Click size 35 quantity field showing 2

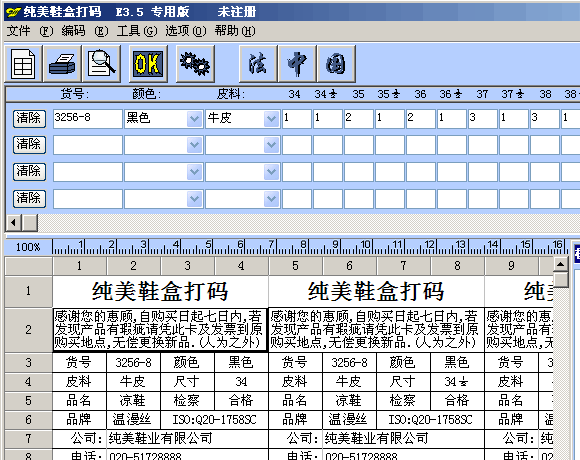click(359, 119)
